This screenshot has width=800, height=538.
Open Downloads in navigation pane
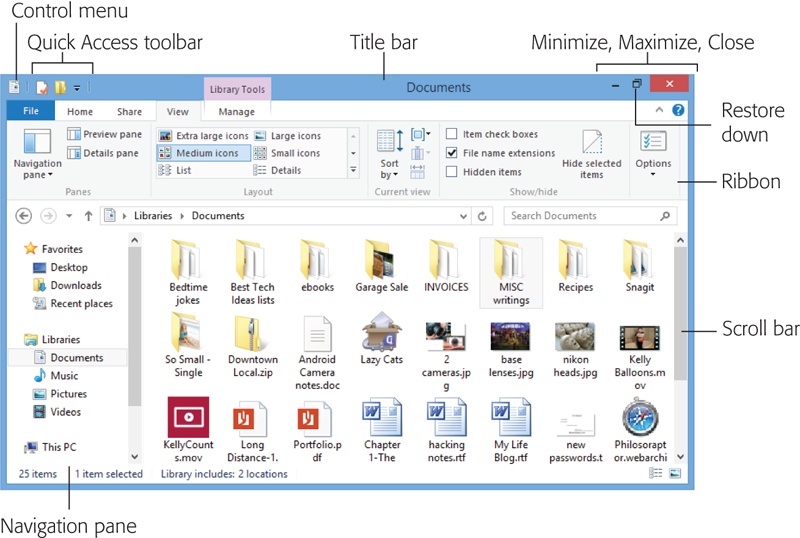coord(67,285)
